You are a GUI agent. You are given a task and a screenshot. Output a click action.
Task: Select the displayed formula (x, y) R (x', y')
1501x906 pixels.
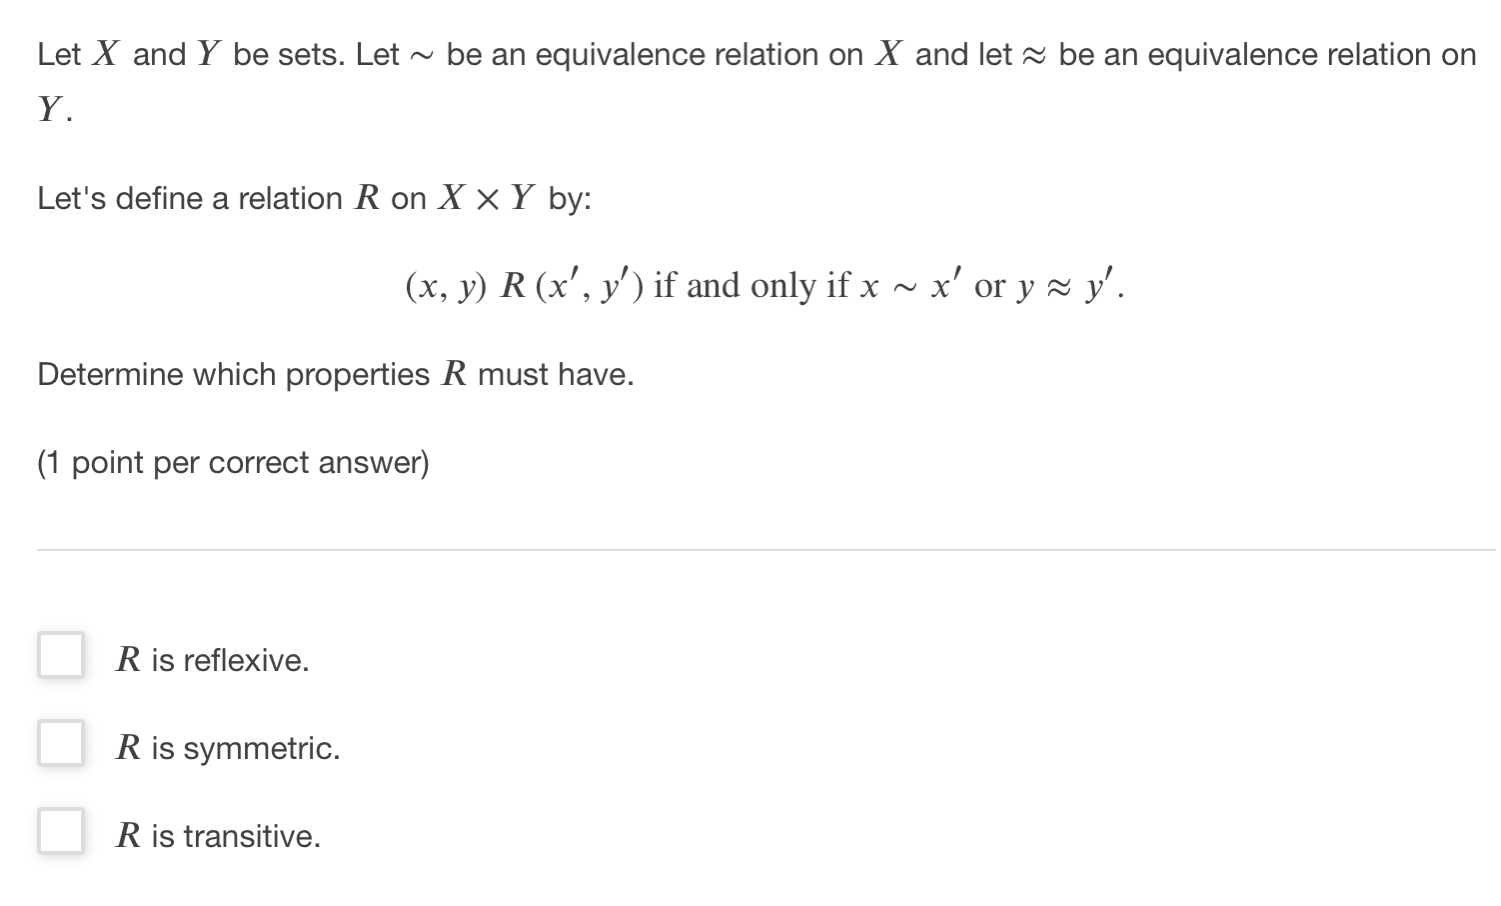[525, 287]
